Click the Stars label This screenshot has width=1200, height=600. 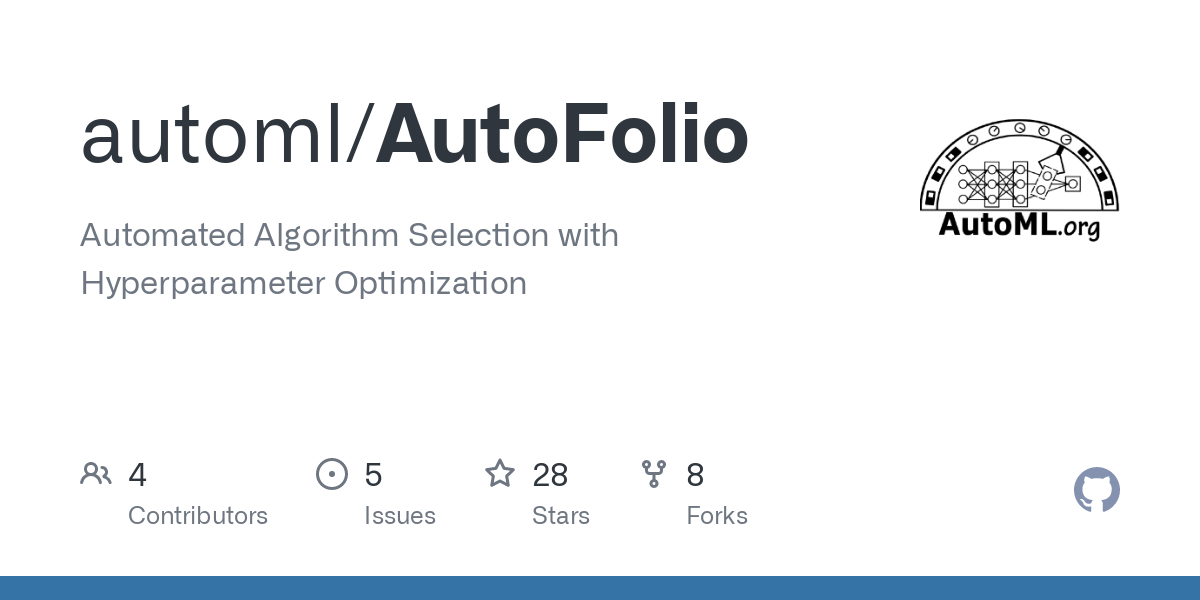pos(561,516)
